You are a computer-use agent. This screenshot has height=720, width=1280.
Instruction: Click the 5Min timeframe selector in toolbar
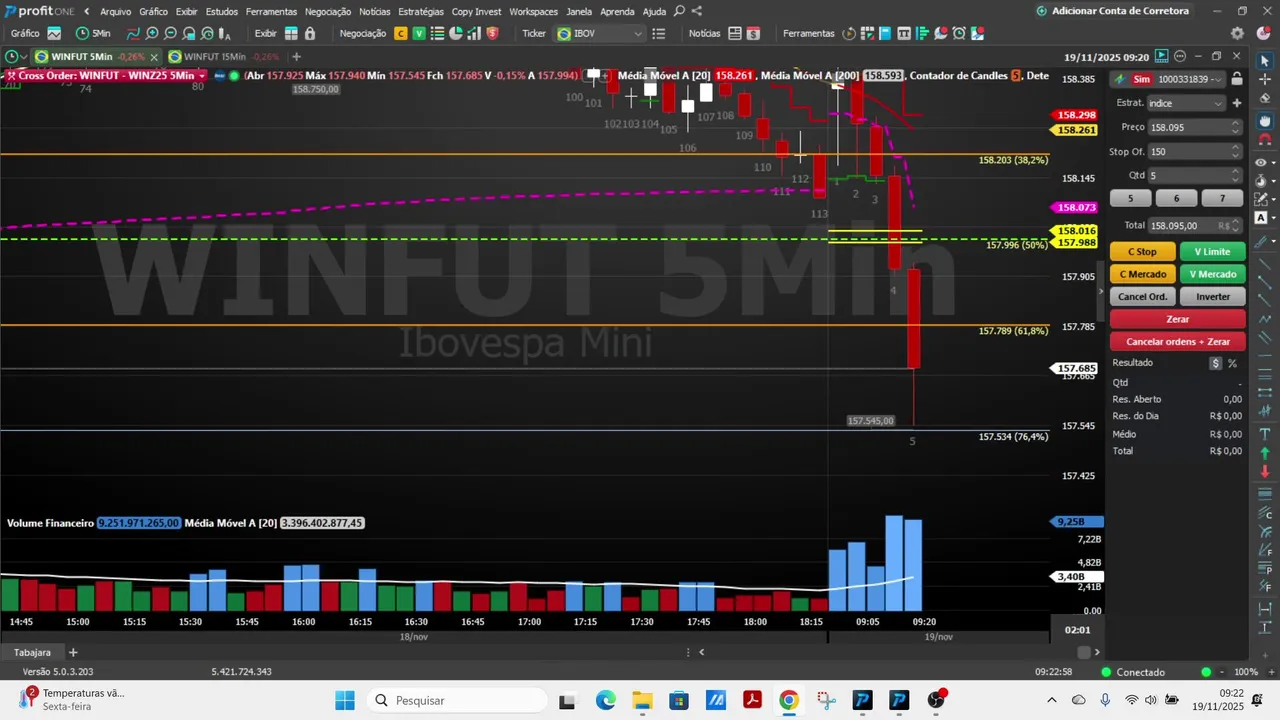coord(93,33)
